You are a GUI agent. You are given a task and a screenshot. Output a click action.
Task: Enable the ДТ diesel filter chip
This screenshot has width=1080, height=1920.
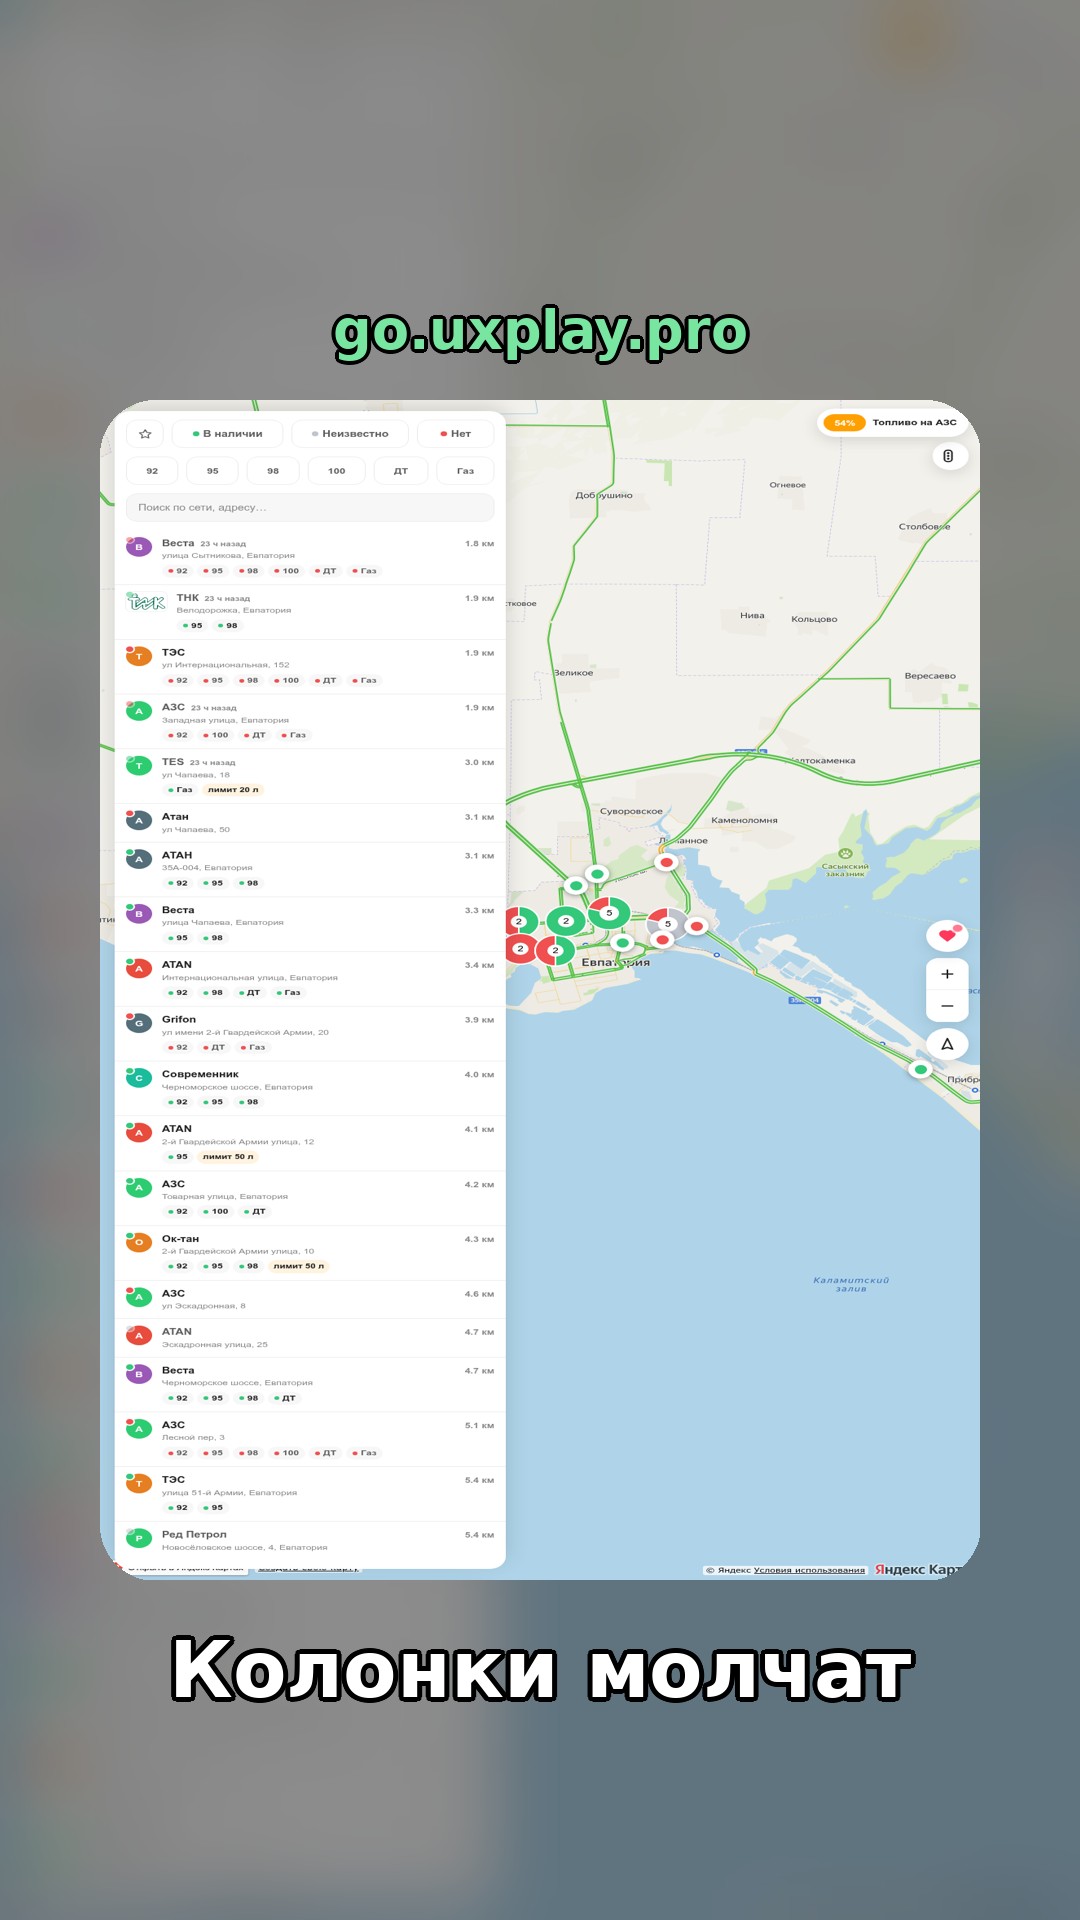point(401,471)
